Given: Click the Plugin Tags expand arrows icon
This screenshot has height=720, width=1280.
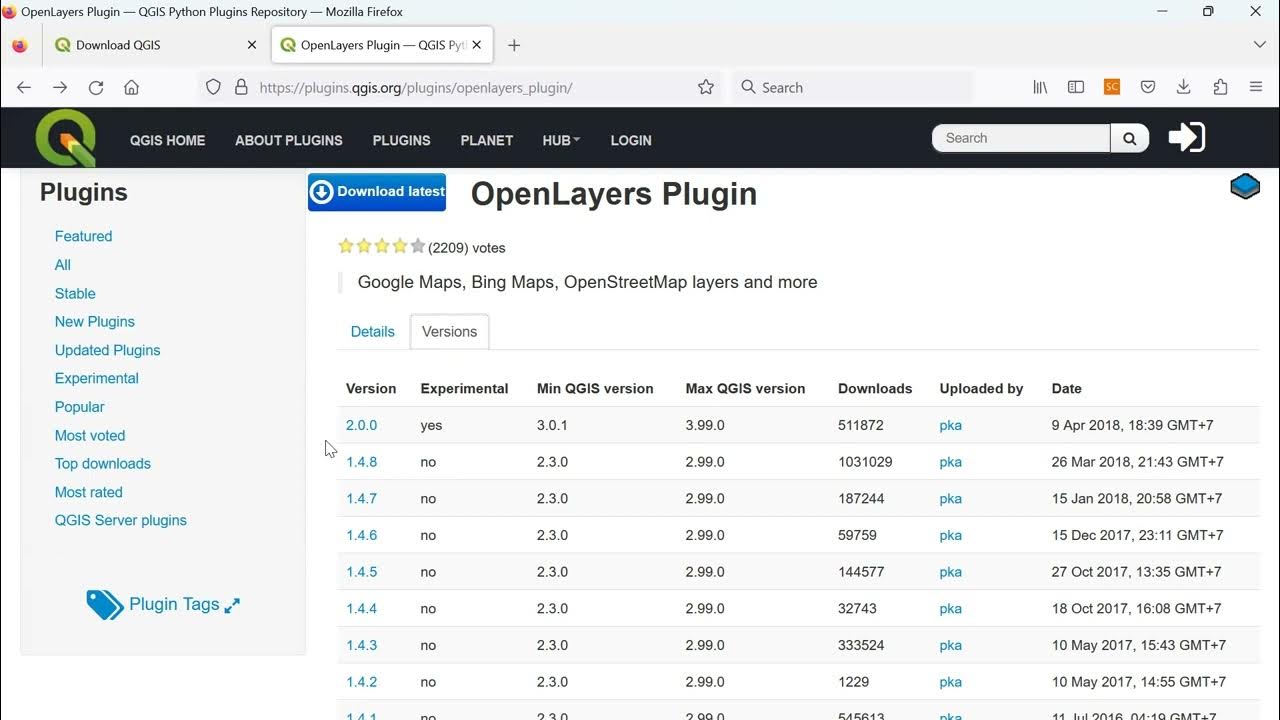Looking at the screenshot, I should point(232,605).
